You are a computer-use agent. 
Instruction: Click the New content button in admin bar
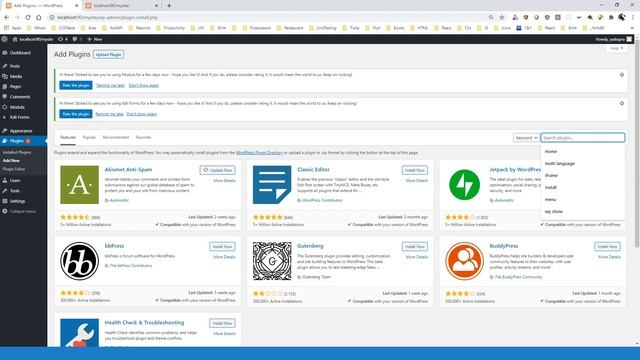coord(95,39)
